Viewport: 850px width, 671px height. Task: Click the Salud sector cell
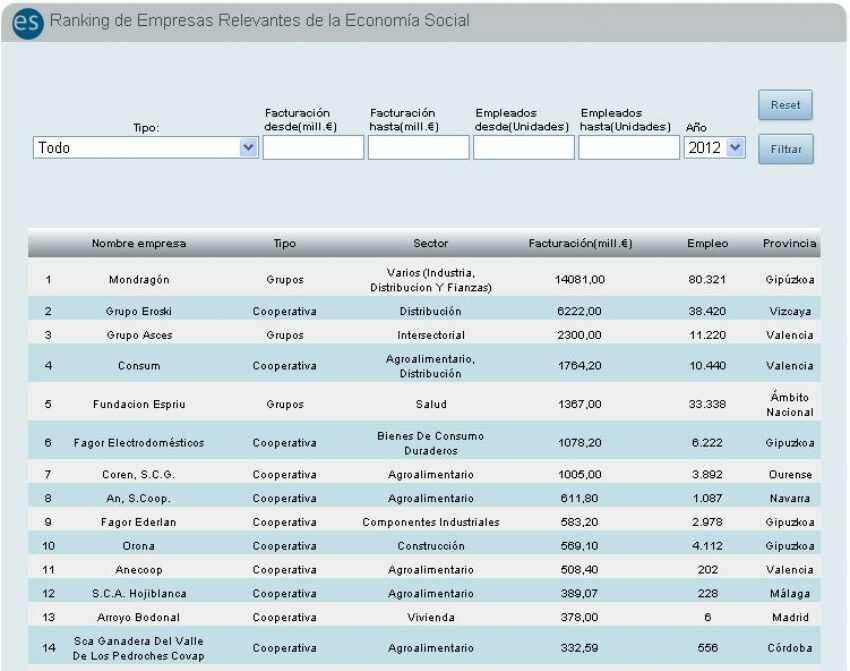point(431,404)
